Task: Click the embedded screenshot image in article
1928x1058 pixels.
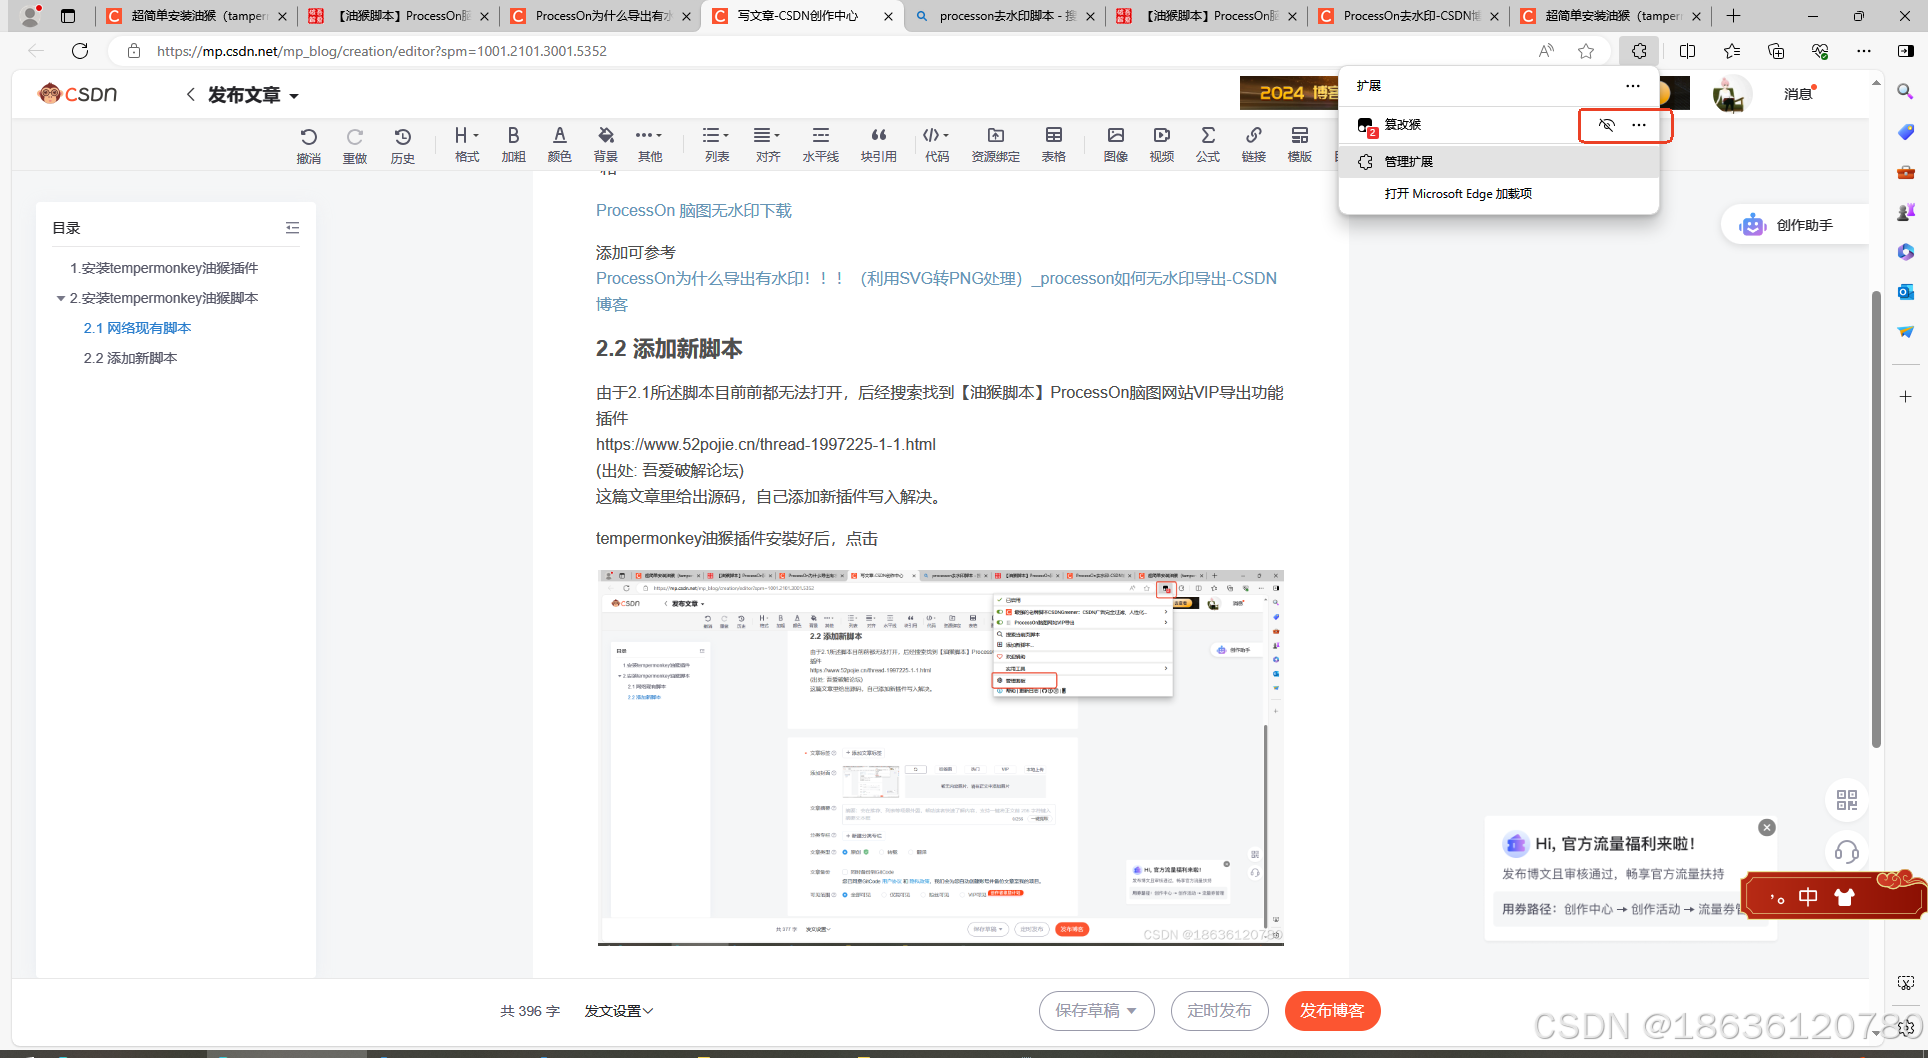Action: [x=940, y=757]
